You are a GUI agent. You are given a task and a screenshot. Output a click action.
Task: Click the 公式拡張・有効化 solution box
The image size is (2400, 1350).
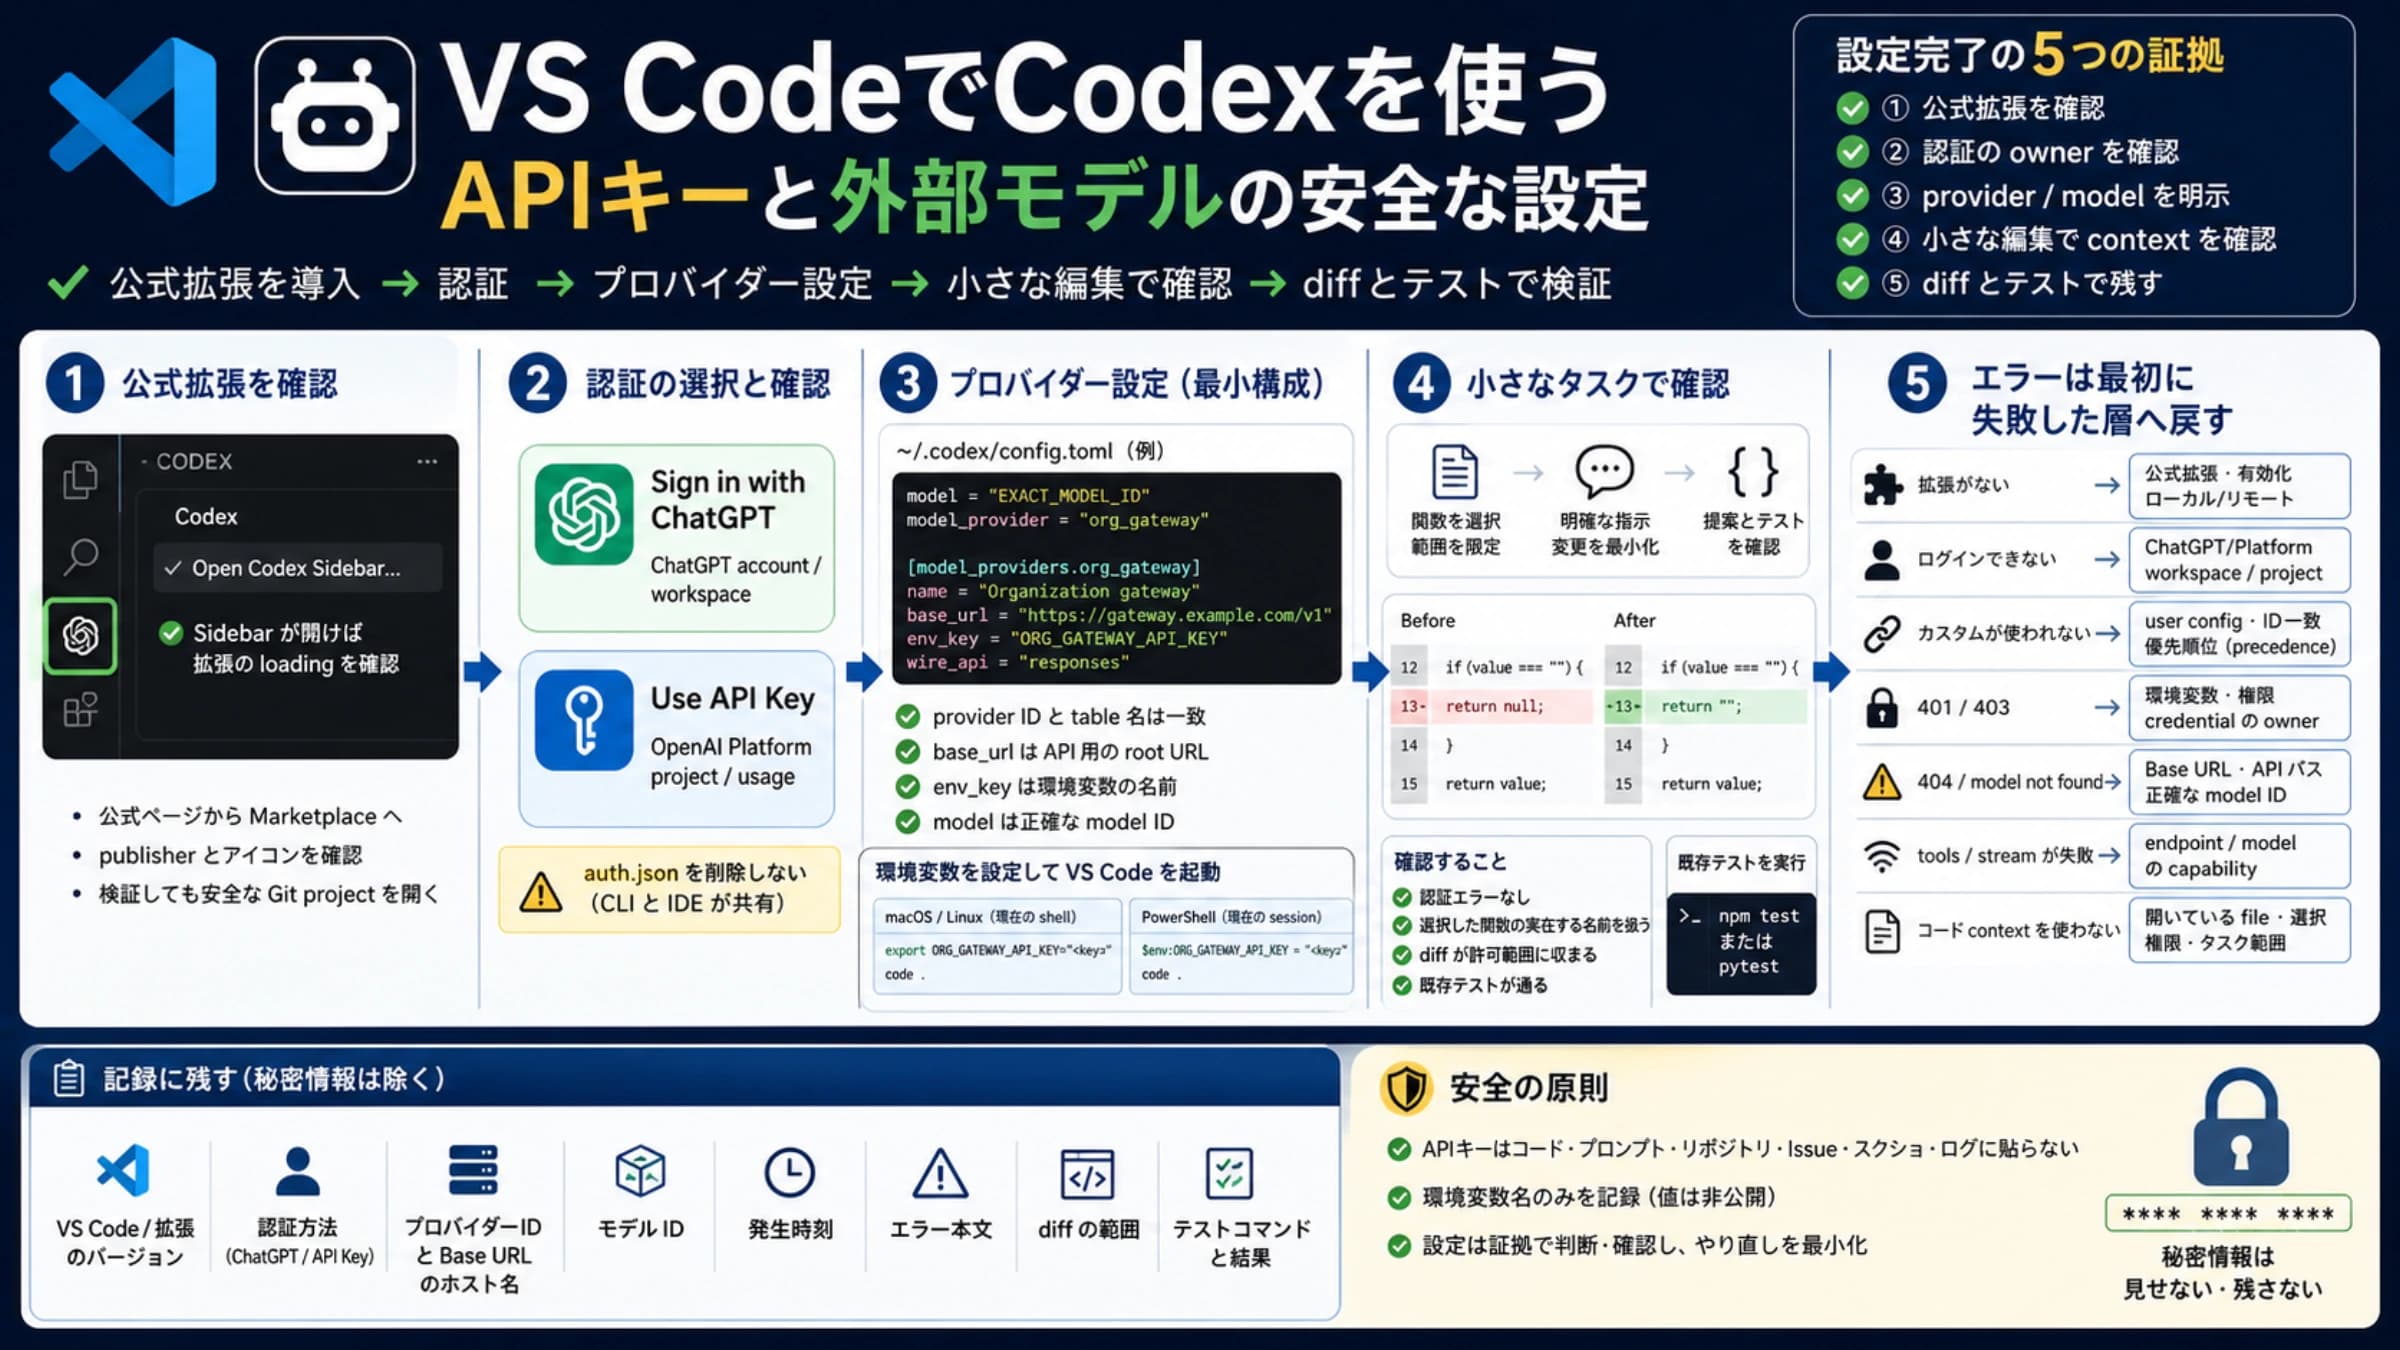(2239, 486)
